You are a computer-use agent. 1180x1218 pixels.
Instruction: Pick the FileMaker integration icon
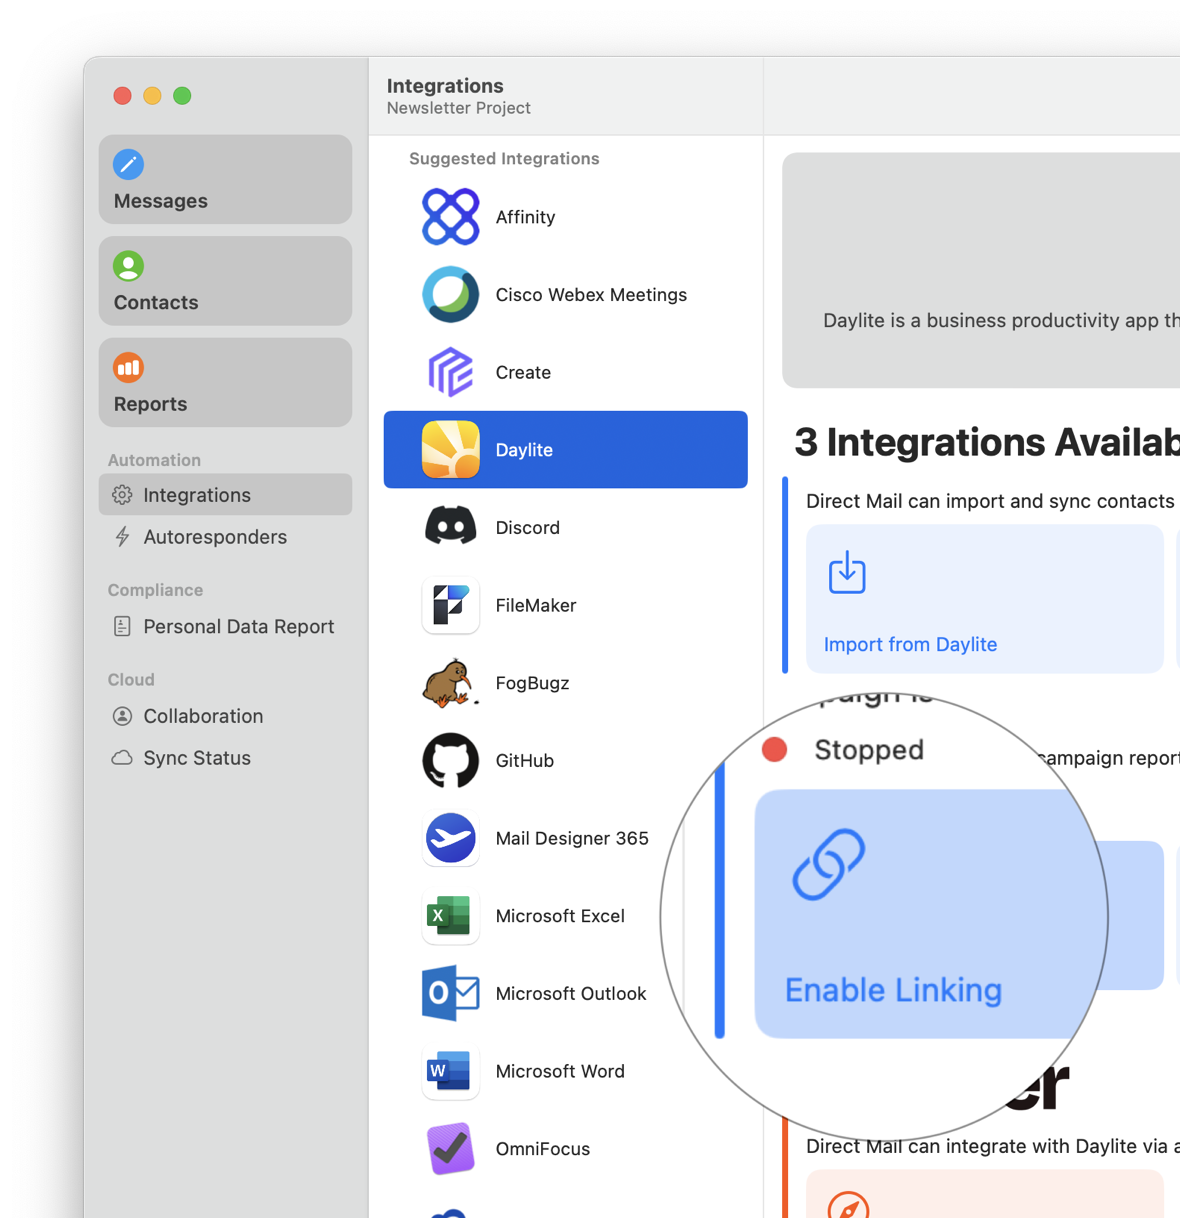click(451, 605)
